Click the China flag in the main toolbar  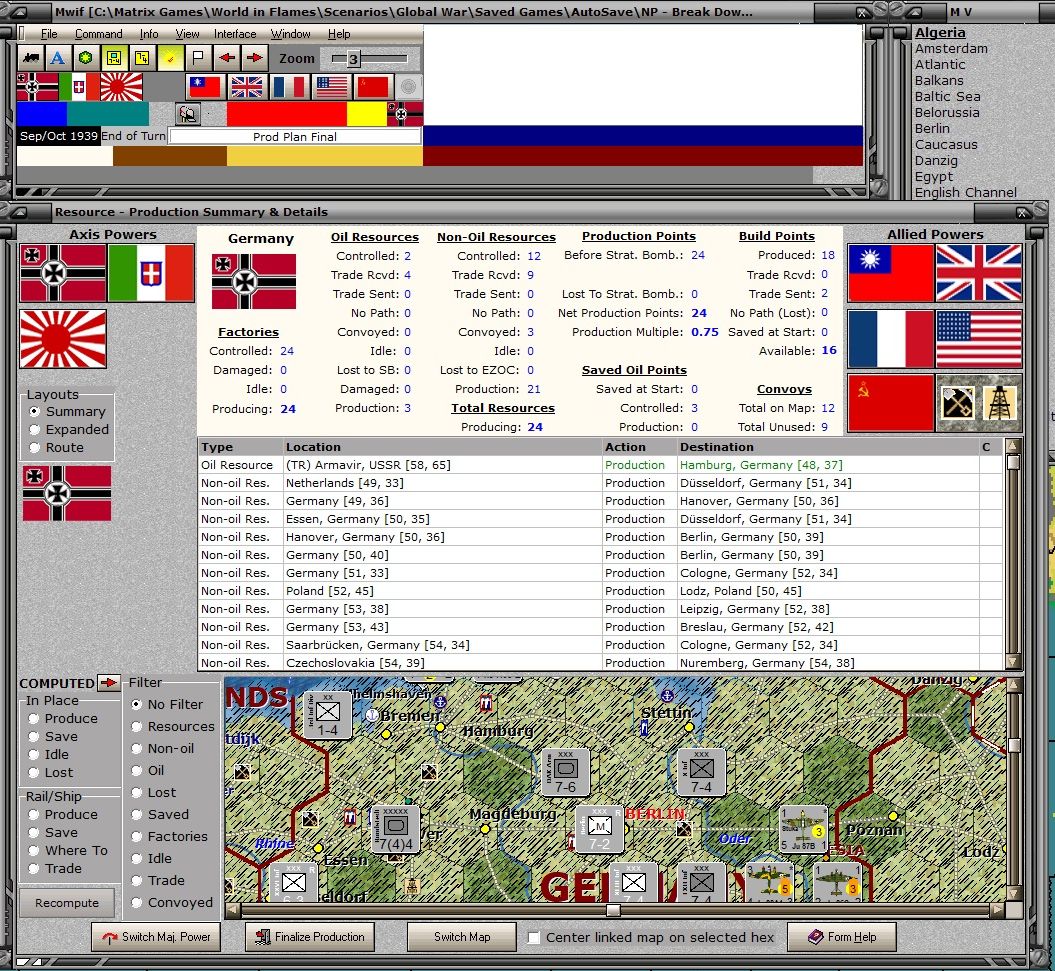click(205, 87)
